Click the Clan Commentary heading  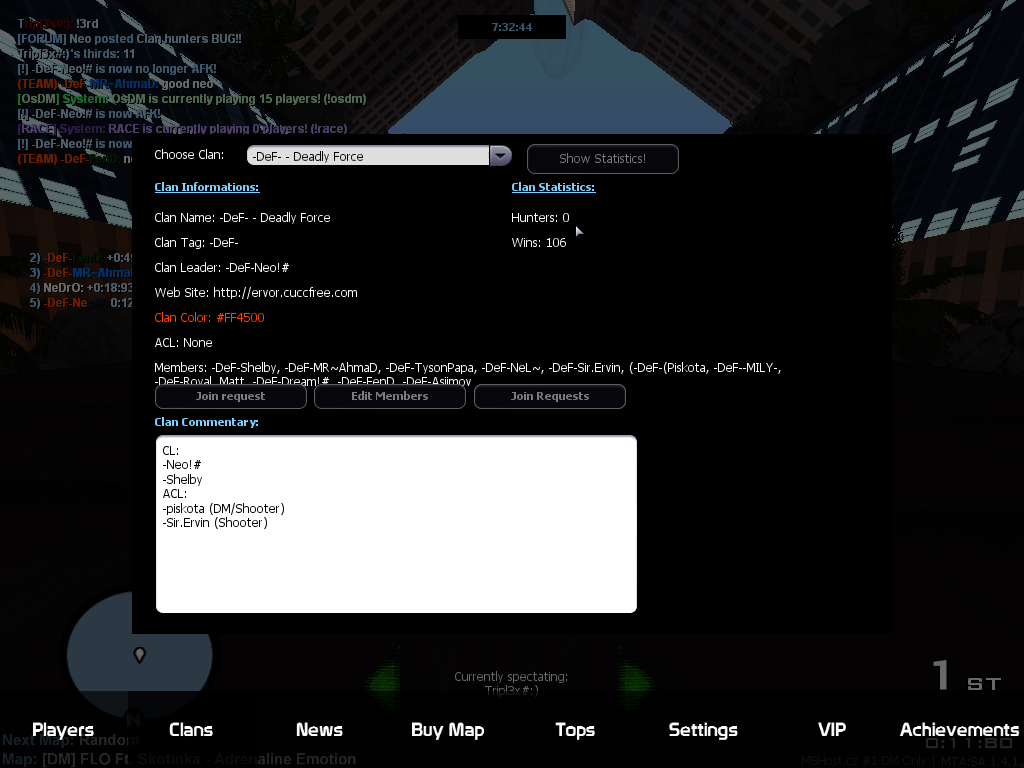pos(206,423)
